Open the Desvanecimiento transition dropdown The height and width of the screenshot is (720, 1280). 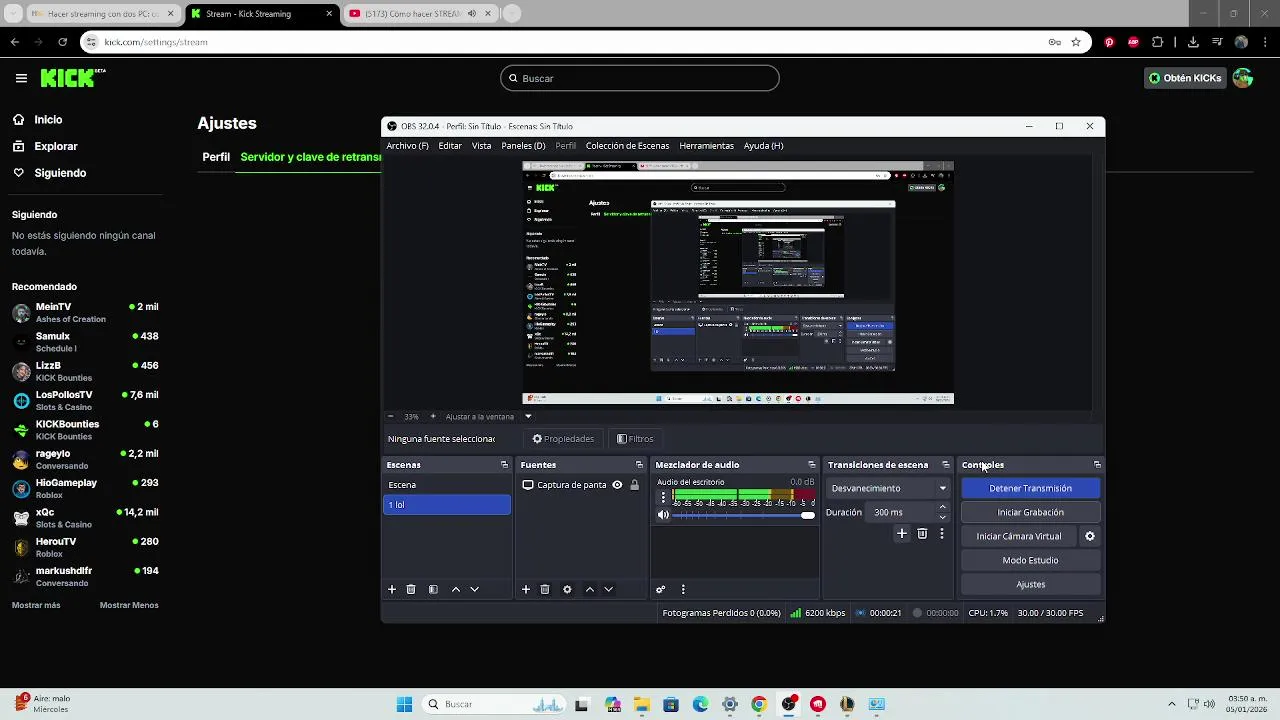pos(889,488)
